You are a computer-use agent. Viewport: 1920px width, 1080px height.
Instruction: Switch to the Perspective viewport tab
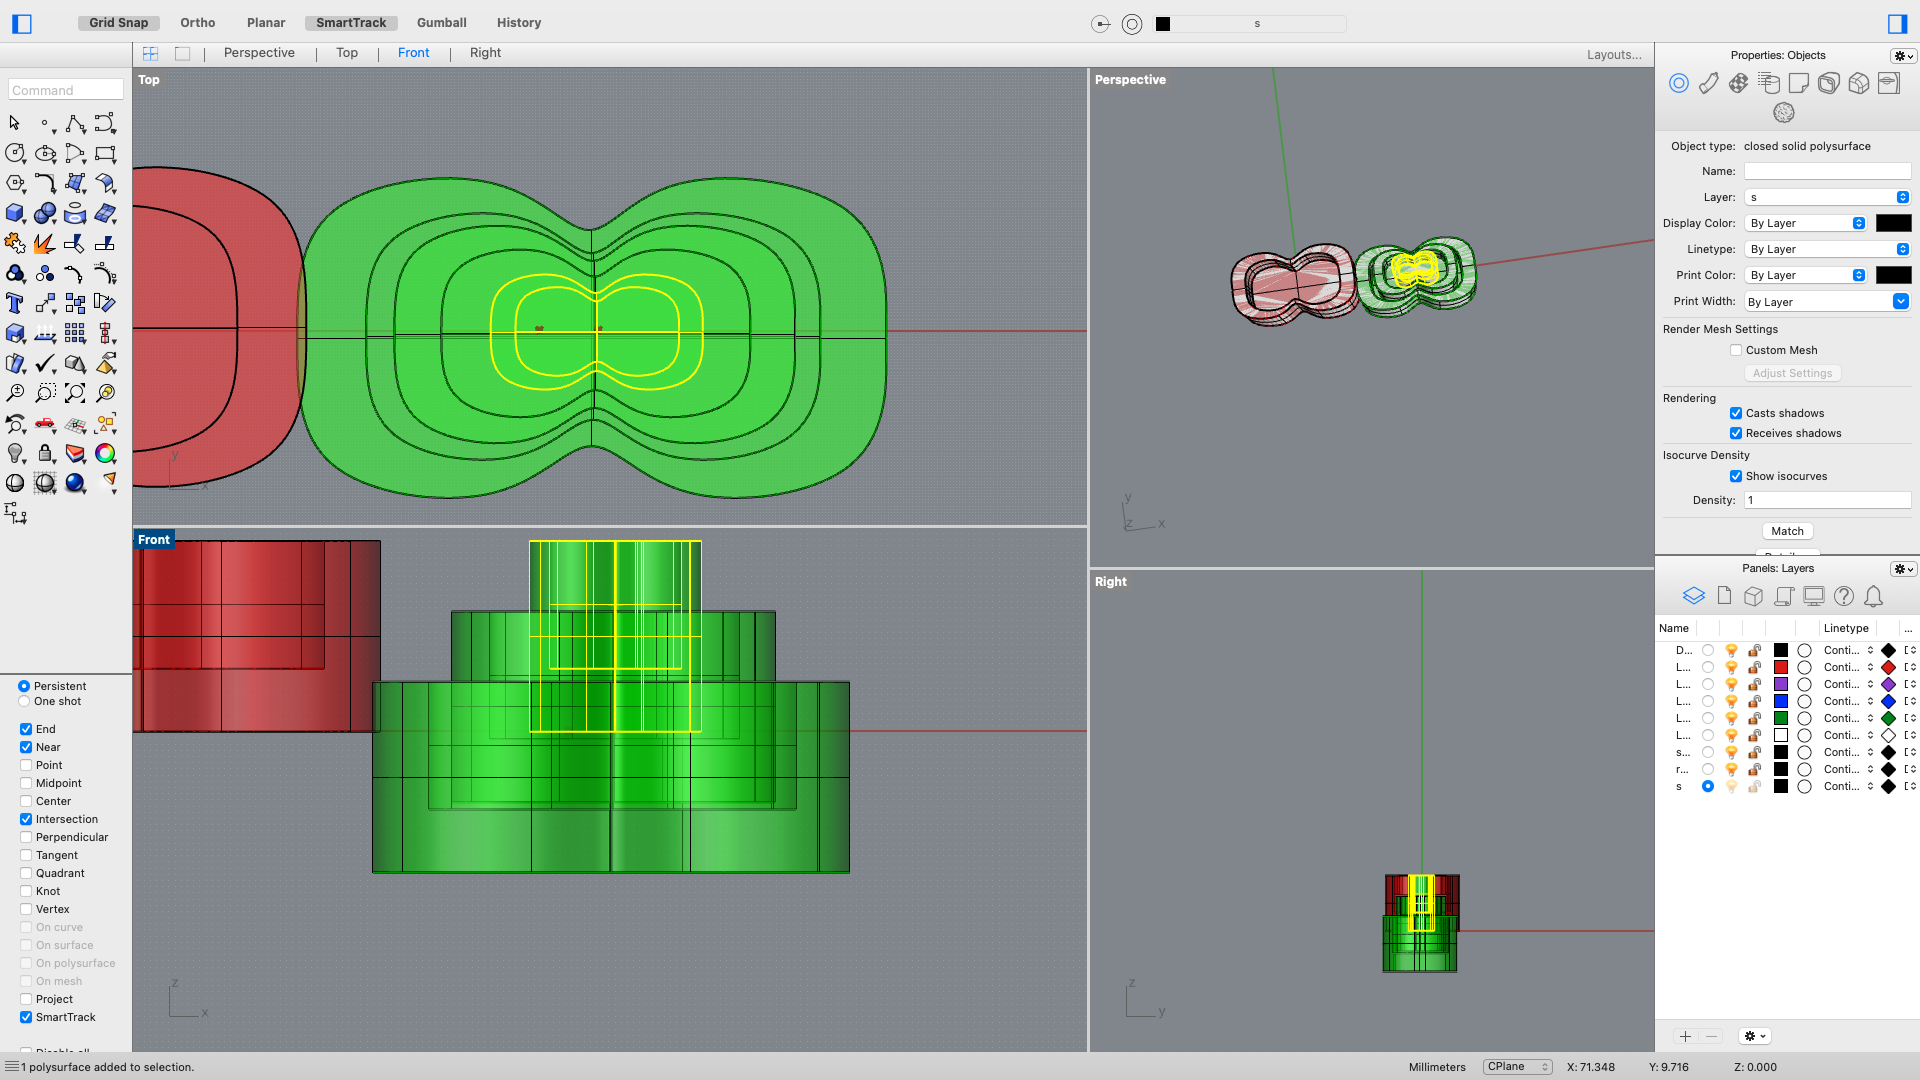pos(259,52)
